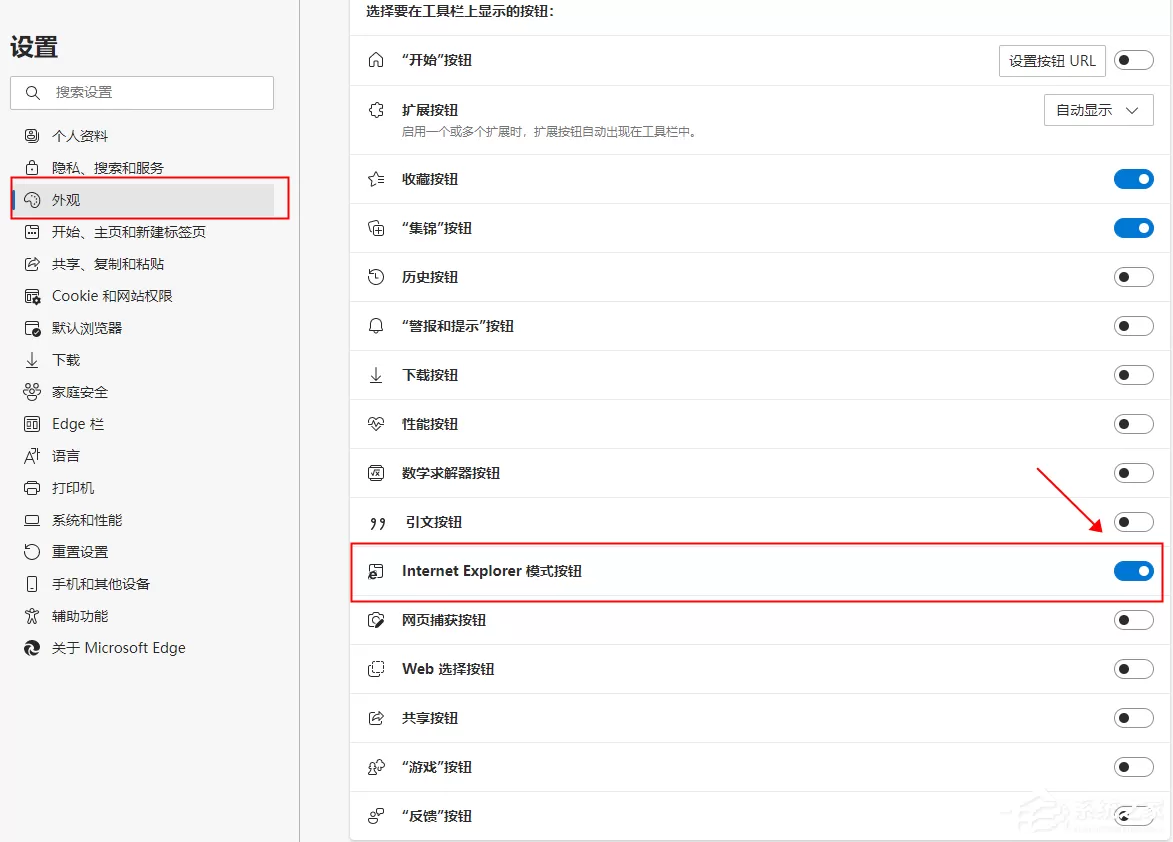Enable the 历史按钮 history toggle
This screenshot has width=1173, height=842.
[1133, 277]
